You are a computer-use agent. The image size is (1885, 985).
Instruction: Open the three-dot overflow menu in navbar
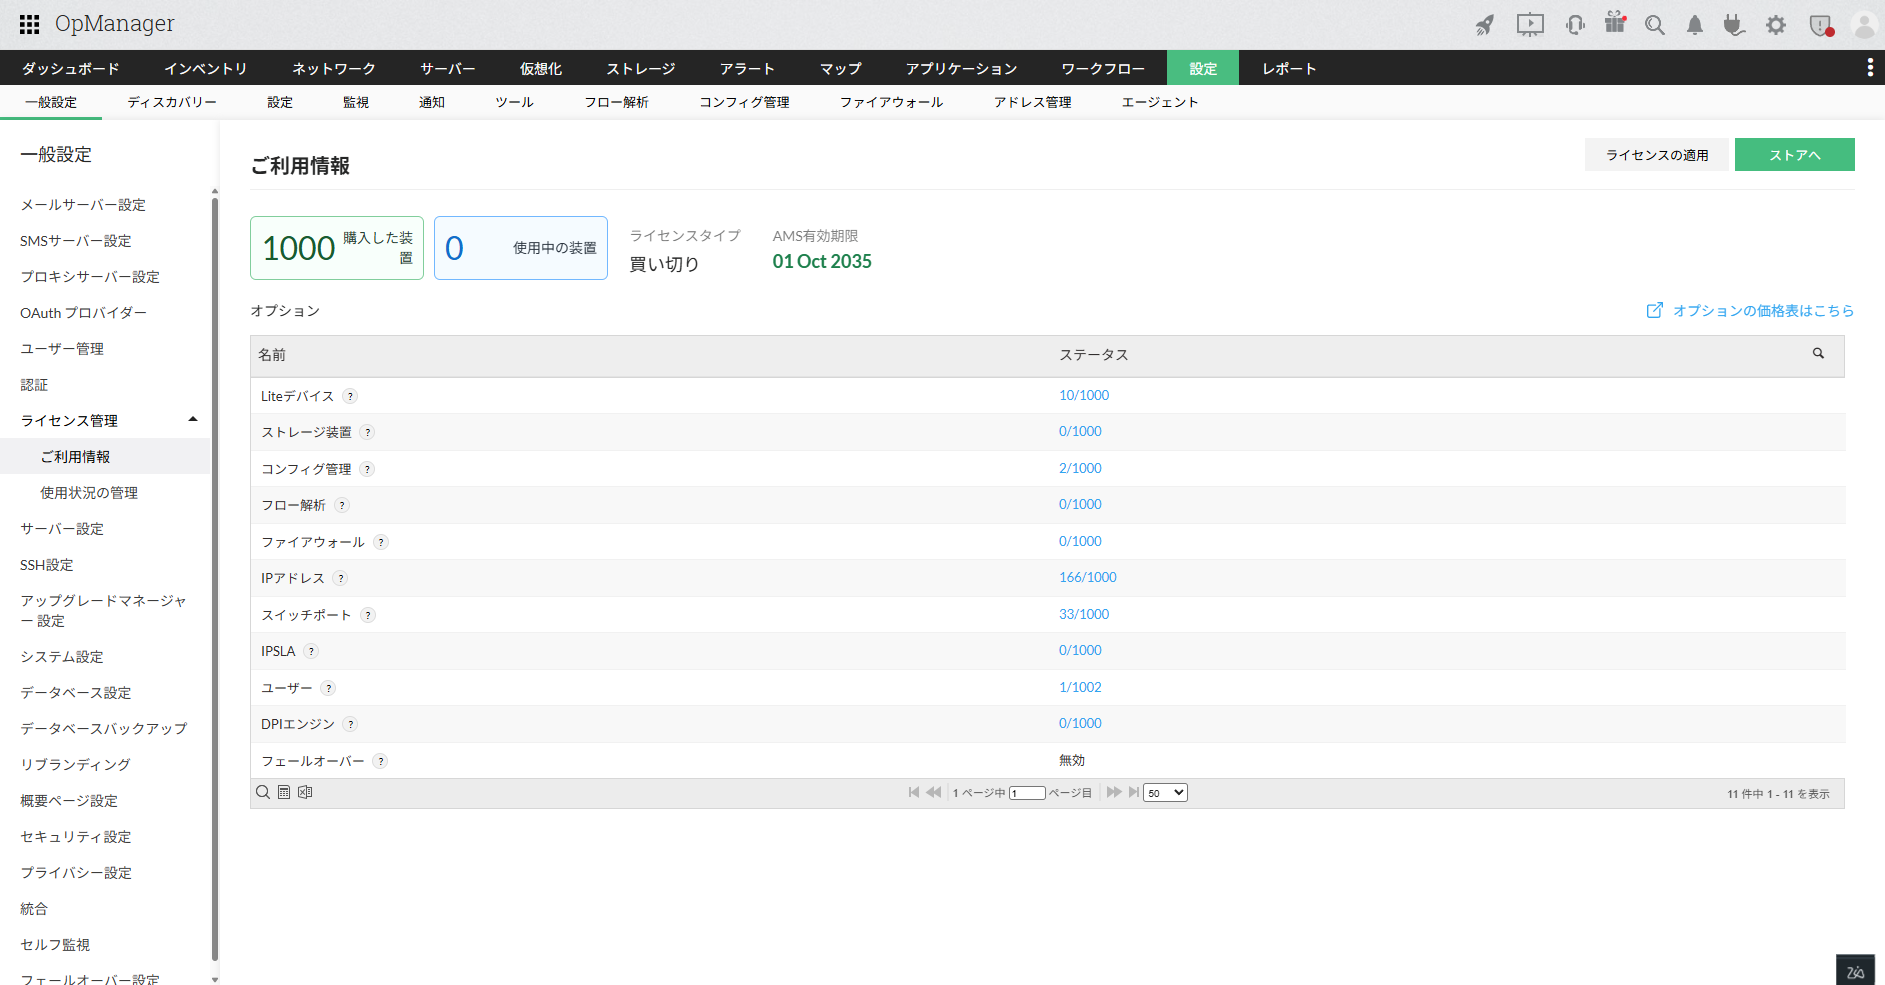pos(1870,67)
